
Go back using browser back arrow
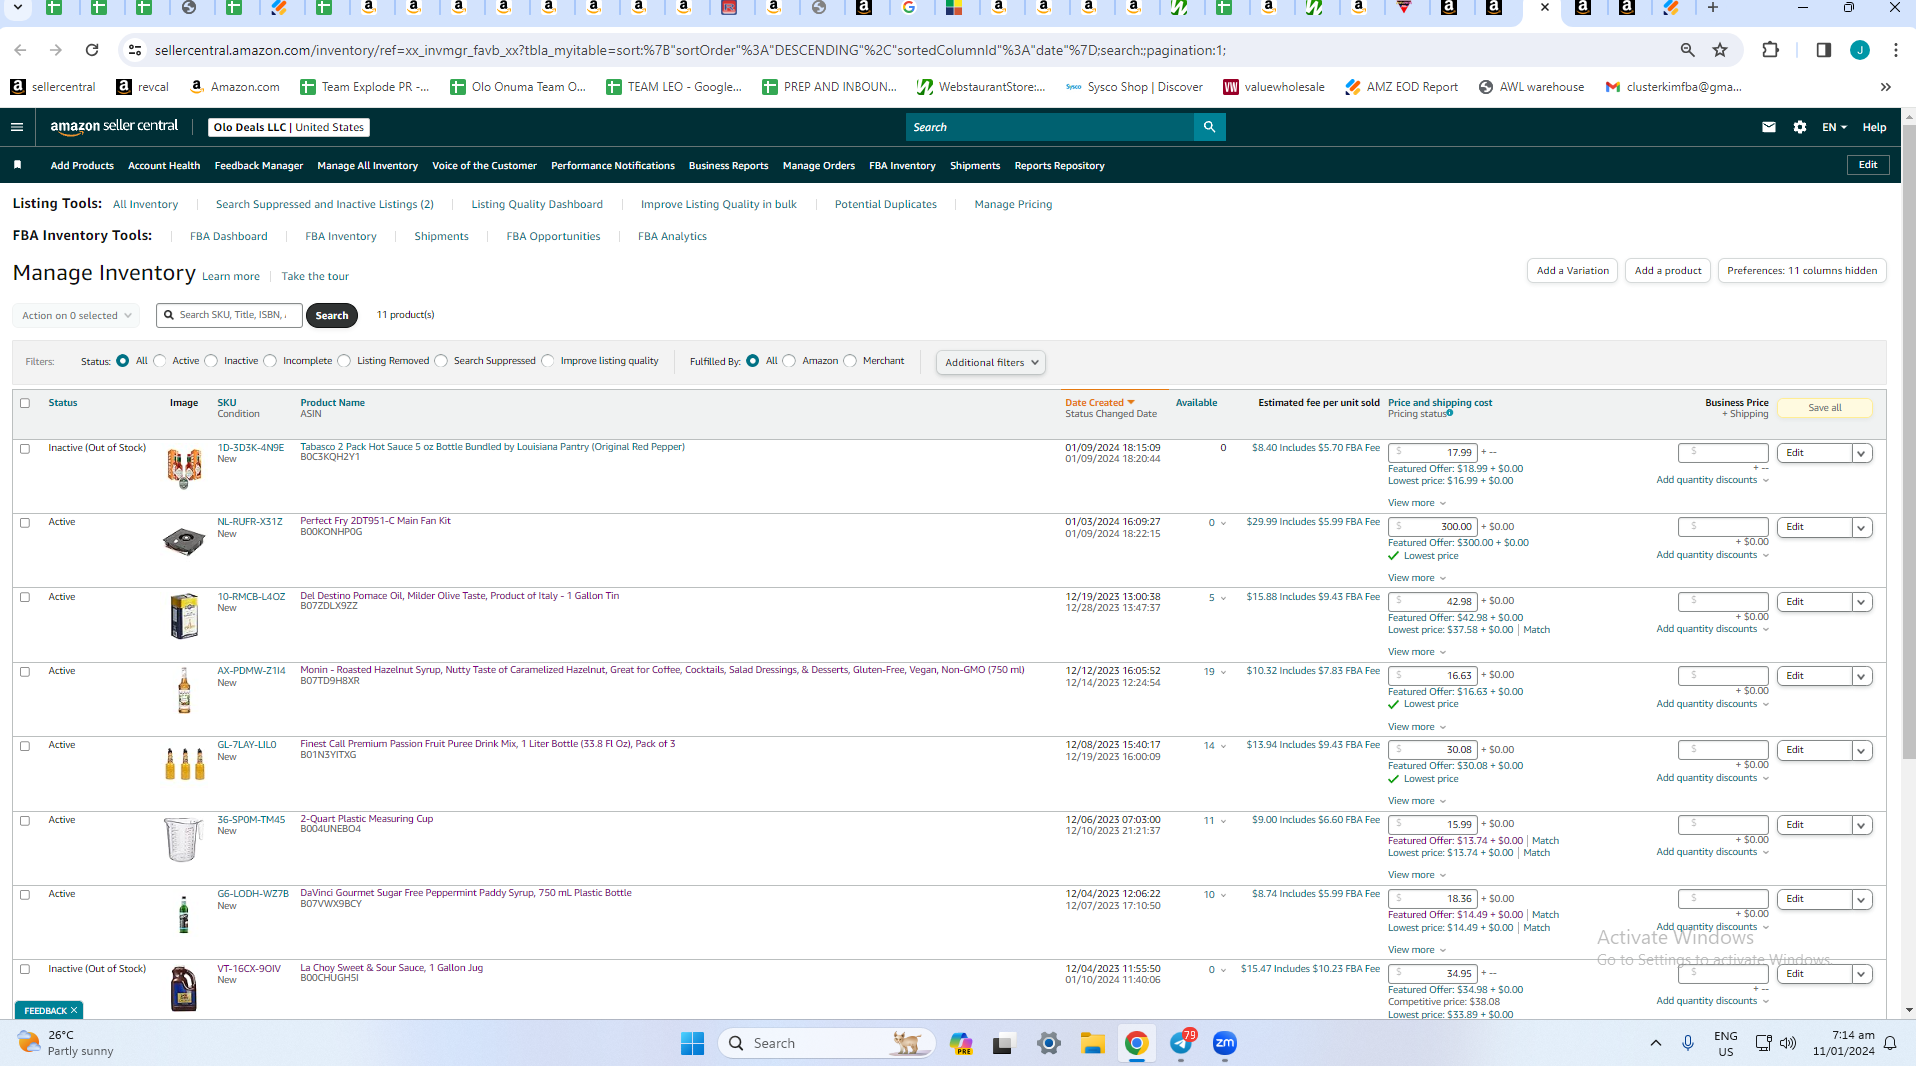(x=20, y=50)
